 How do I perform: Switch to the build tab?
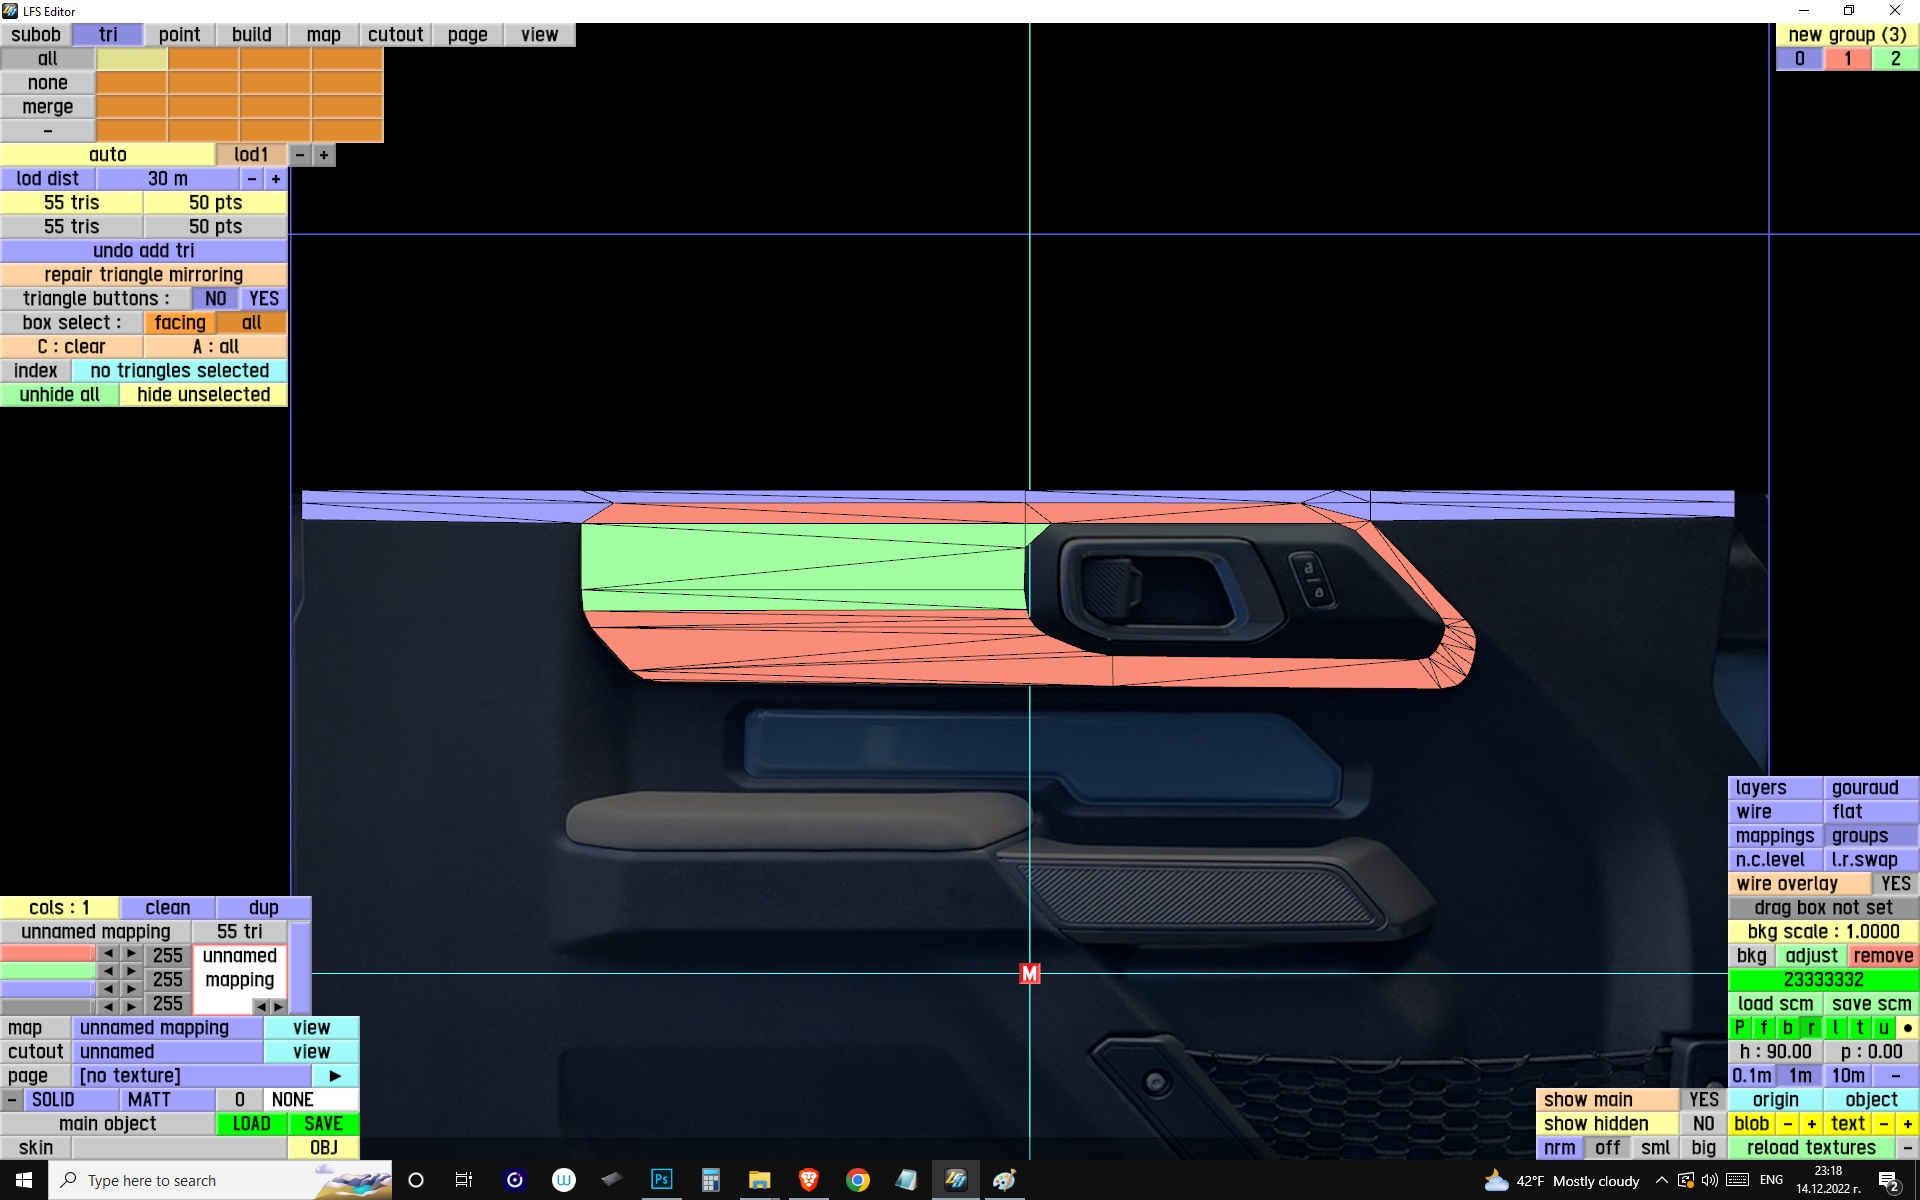coord(251,35)
